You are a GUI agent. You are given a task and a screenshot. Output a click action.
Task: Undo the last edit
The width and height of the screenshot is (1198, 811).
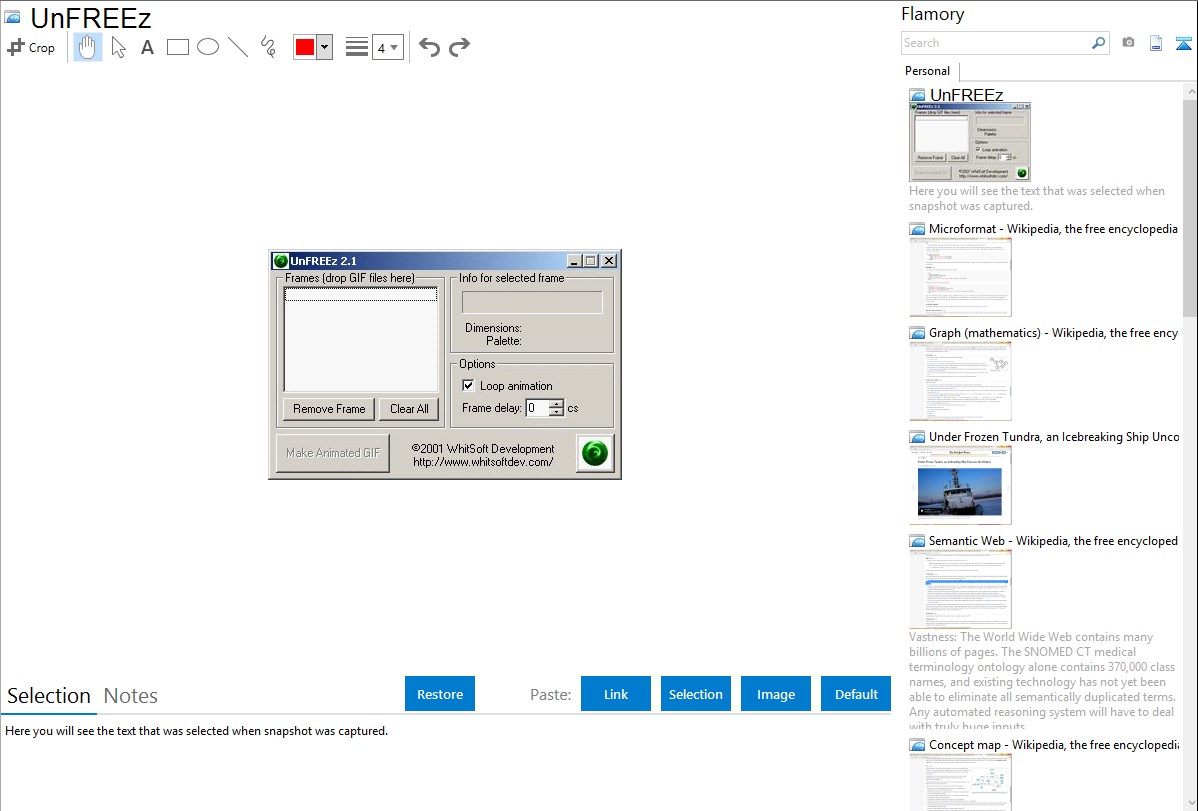429,47
